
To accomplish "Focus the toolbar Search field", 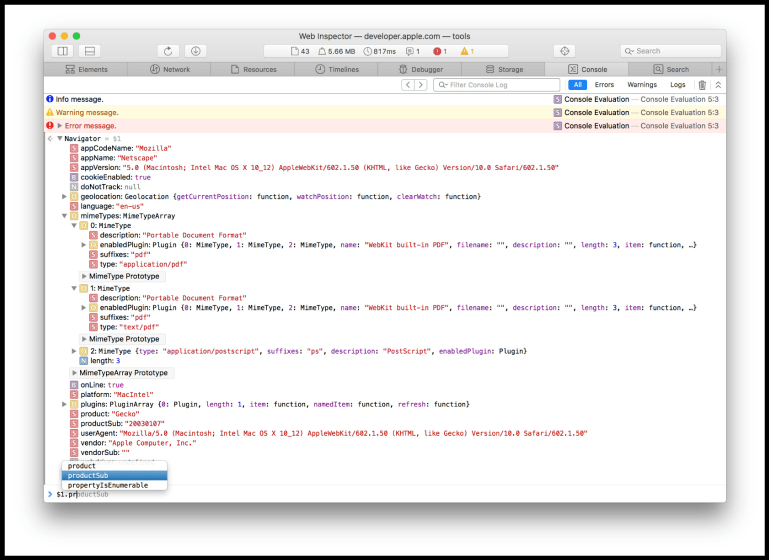I will pos(670,51).
